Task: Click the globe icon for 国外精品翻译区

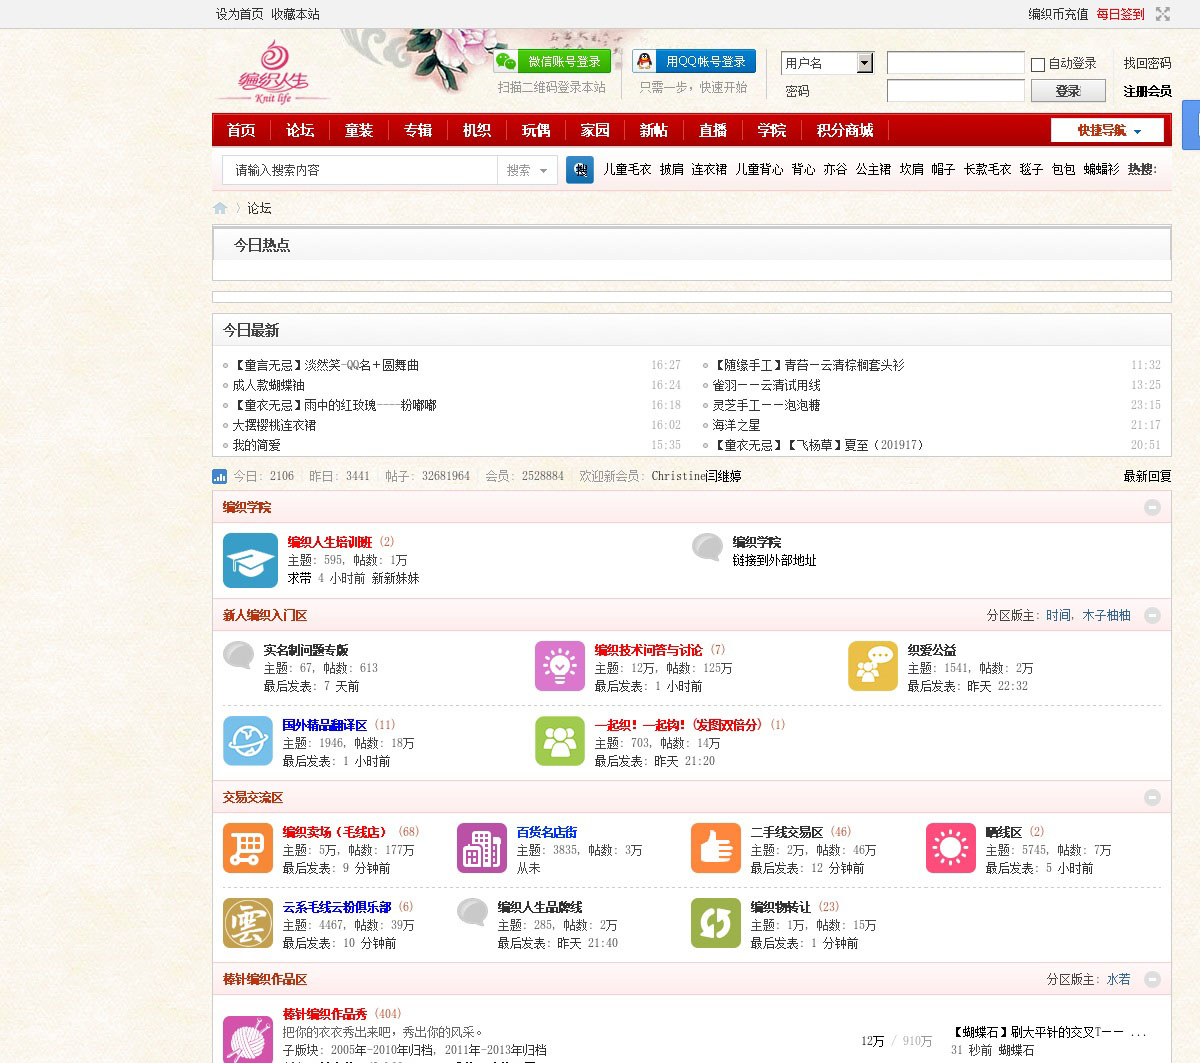Action: click(x=248, y=741)
